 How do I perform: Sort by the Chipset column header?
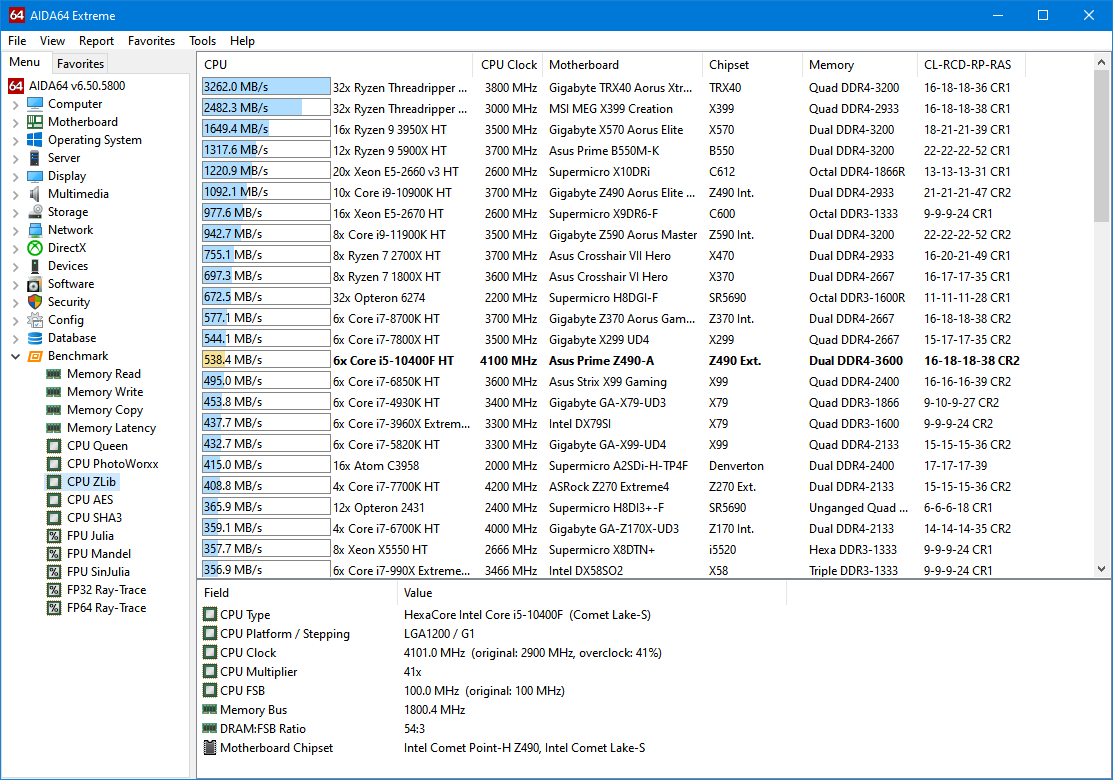tap(752, 65)
